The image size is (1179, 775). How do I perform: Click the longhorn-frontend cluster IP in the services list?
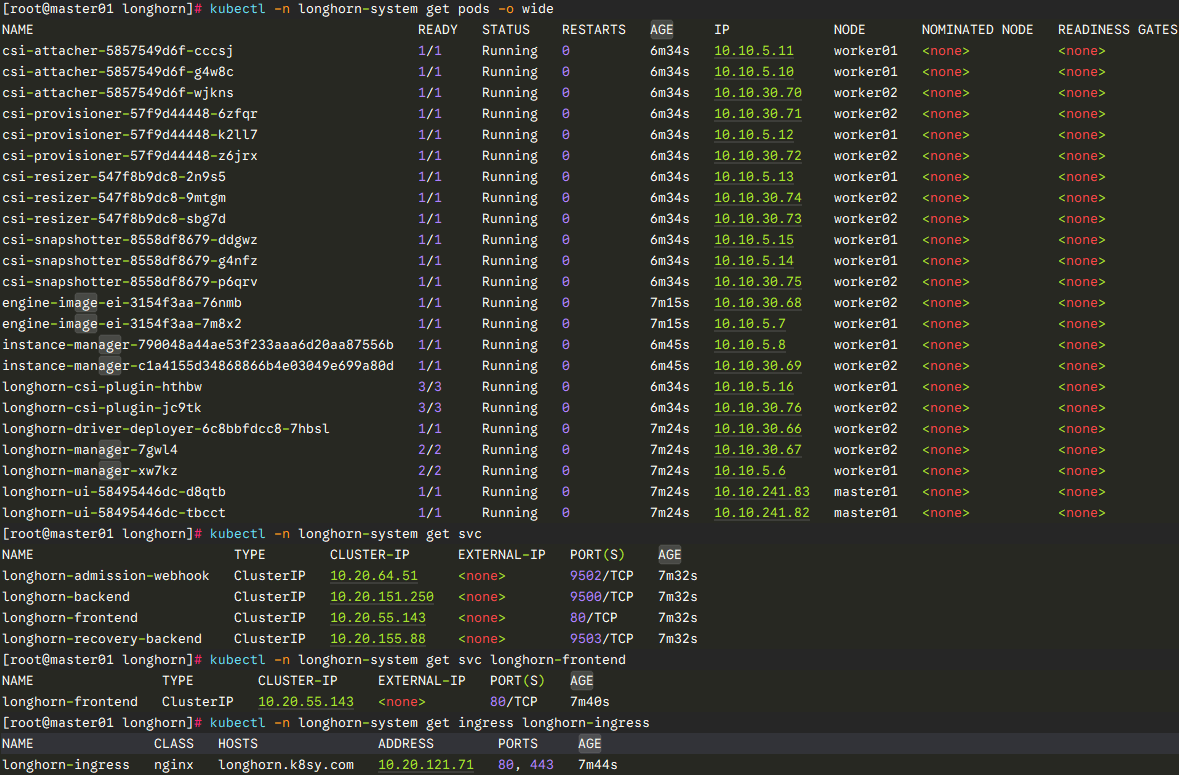click(377, 618)
